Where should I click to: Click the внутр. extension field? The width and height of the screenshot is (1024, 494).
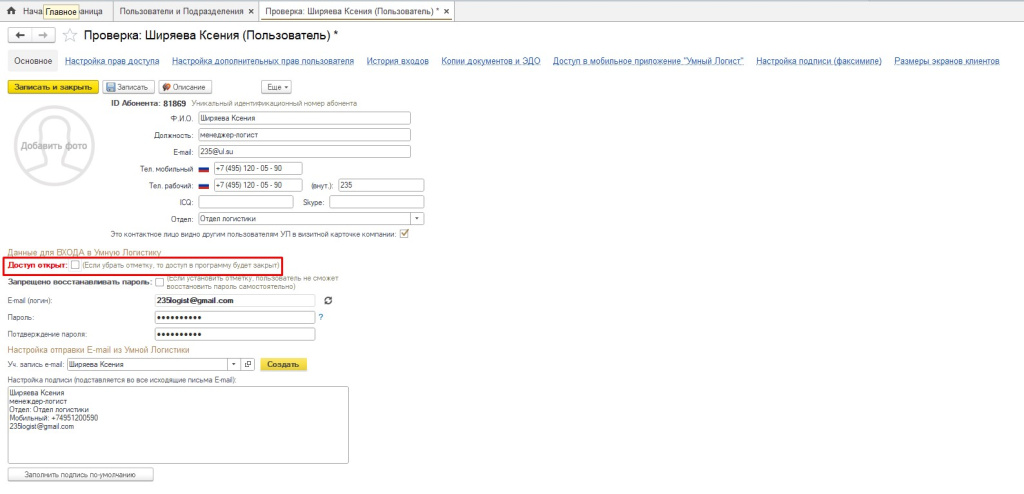coord(381,186)
